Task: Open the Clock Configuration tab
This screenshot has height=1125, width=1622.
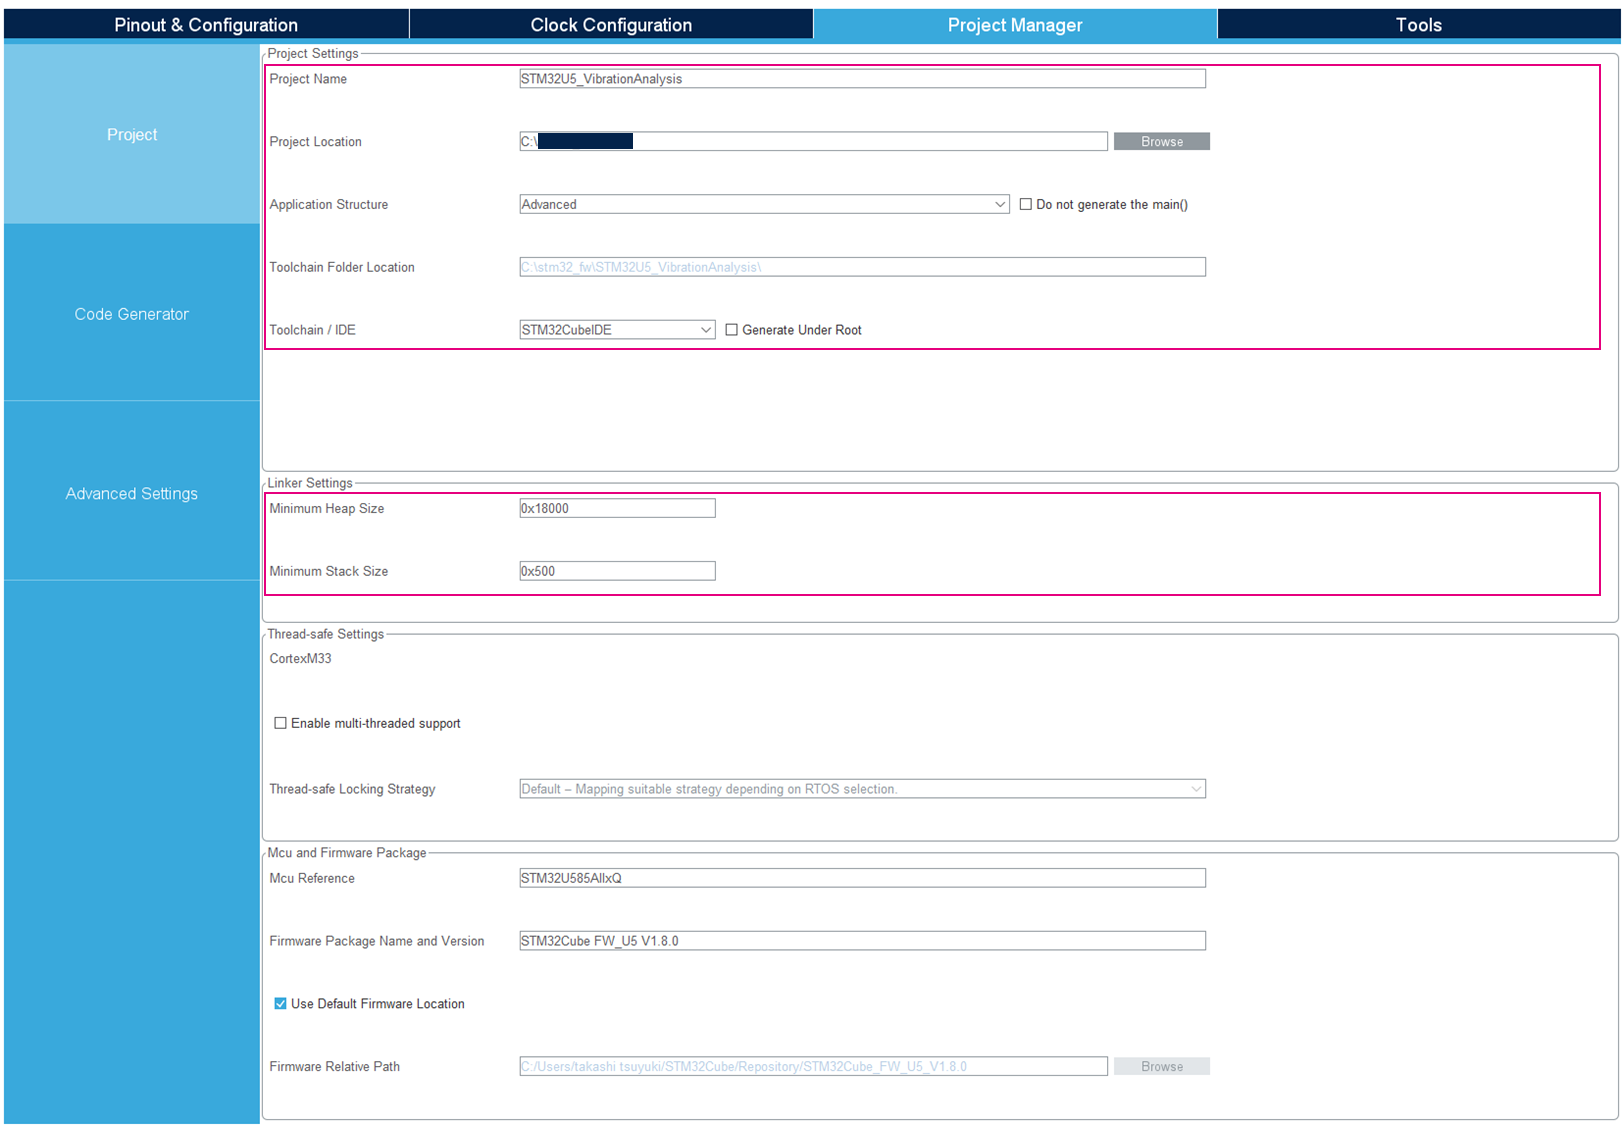Action: point(611,25)
